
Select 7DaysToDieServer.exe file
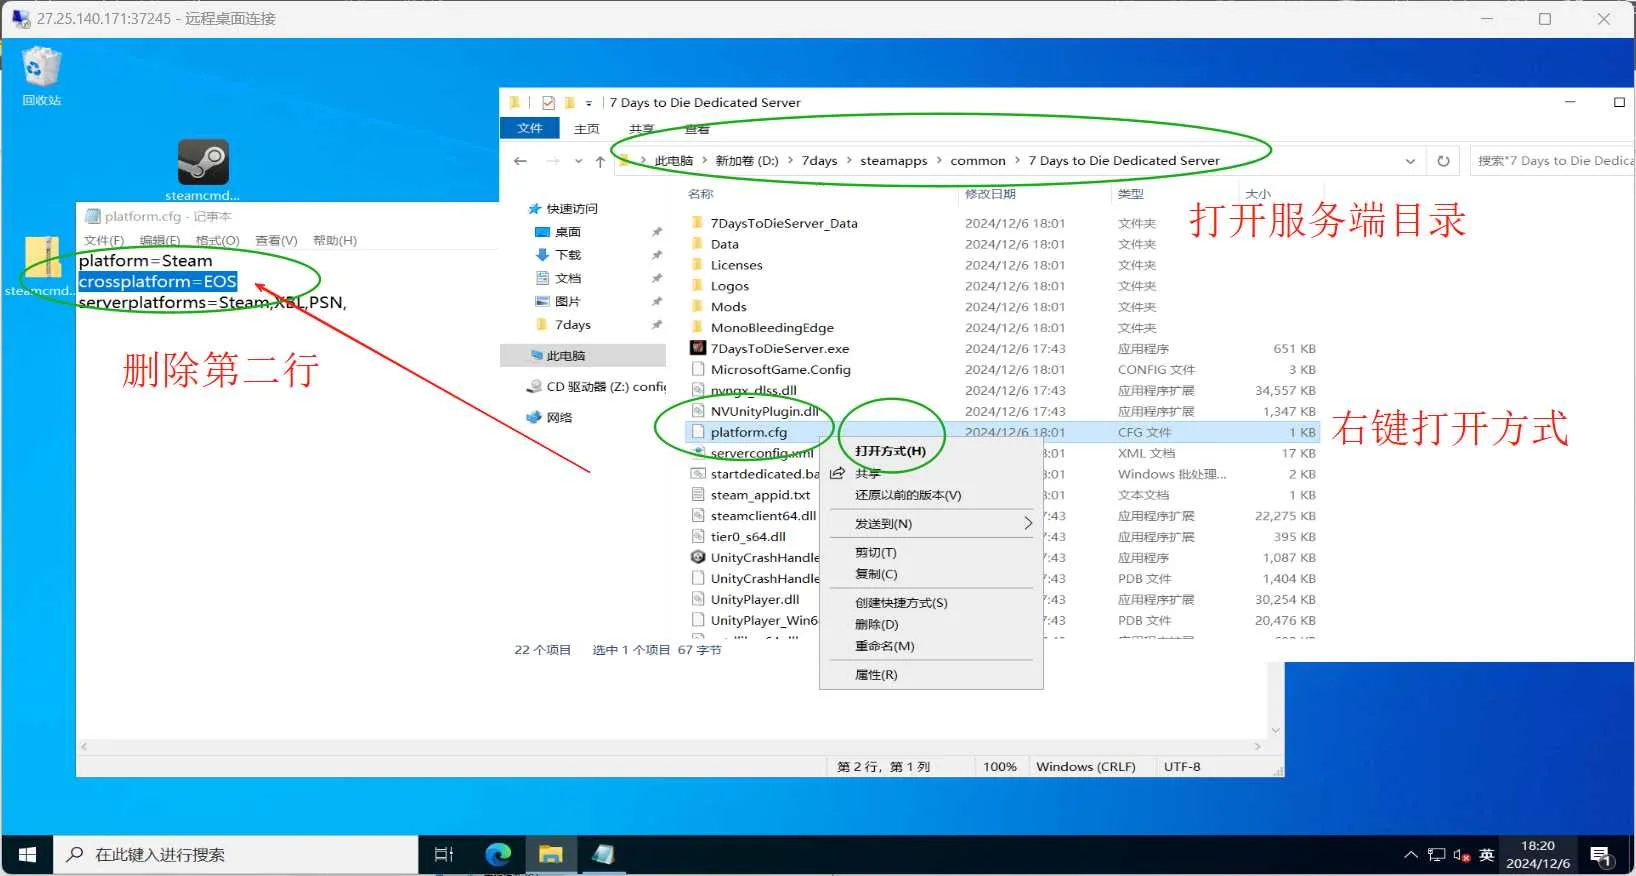[780, 349]
